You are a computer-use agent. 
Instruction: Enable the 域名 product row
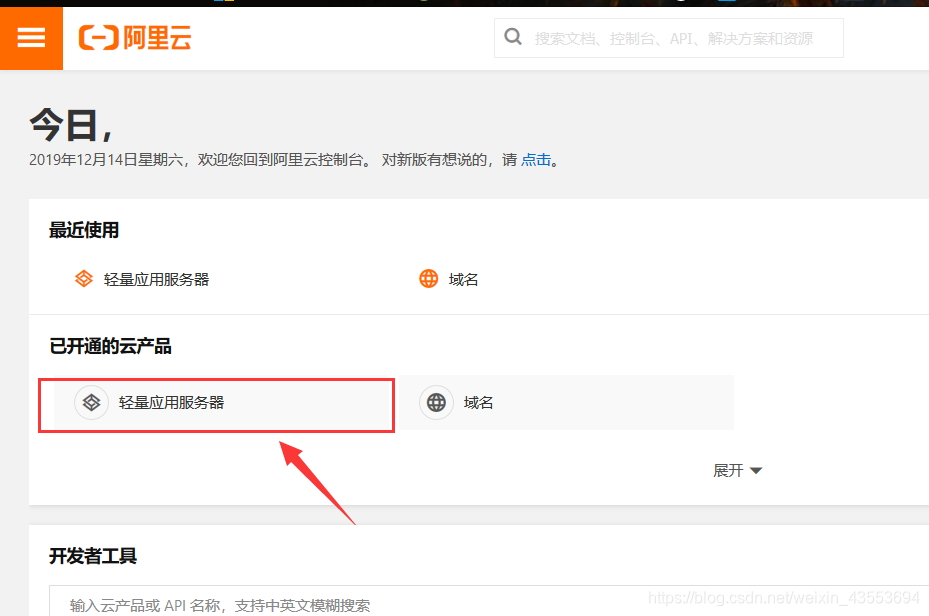click(x=478, y=401)
